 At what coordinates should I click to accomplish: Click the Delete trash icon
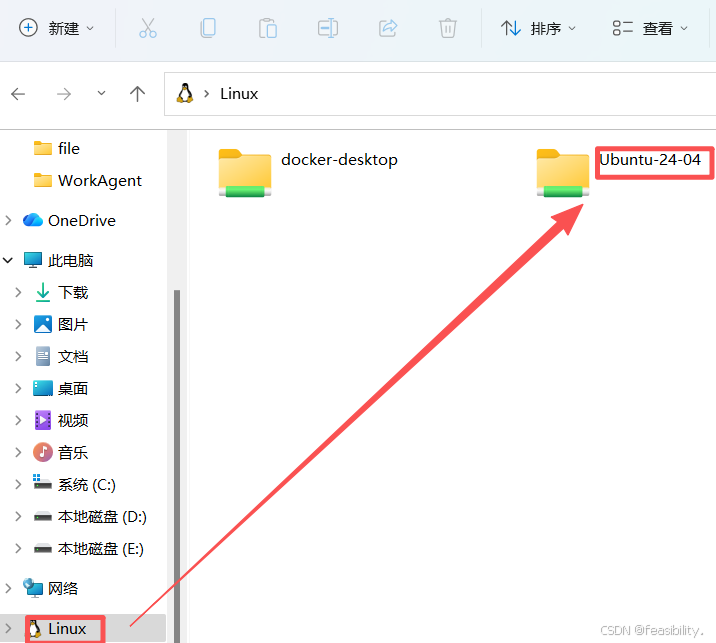[x=448, y=28]
